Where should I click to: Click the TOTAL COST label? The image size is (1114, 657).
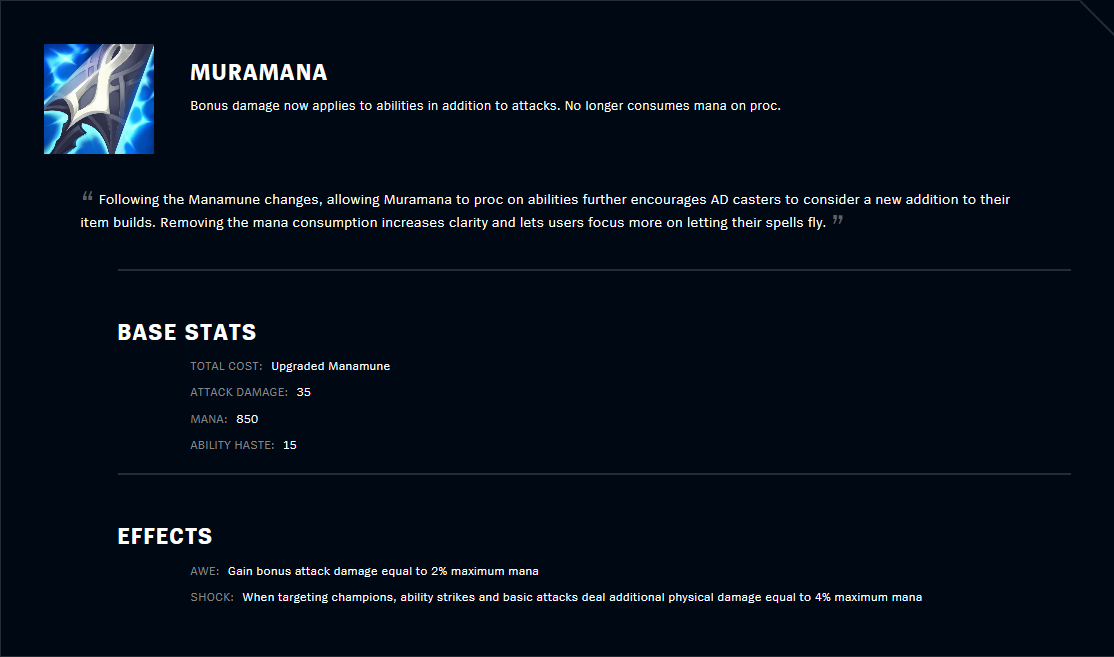coord(226,366)
